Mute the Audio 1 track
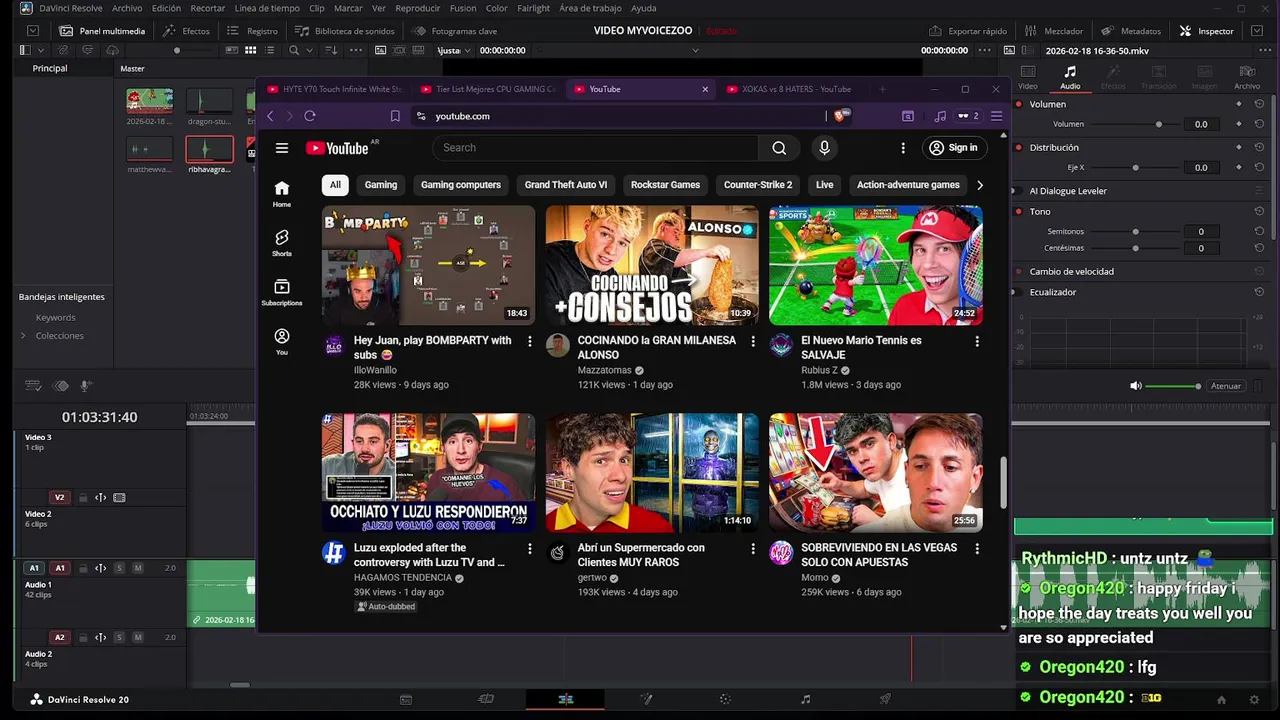The image size is (1280, 720). [138, 568]
